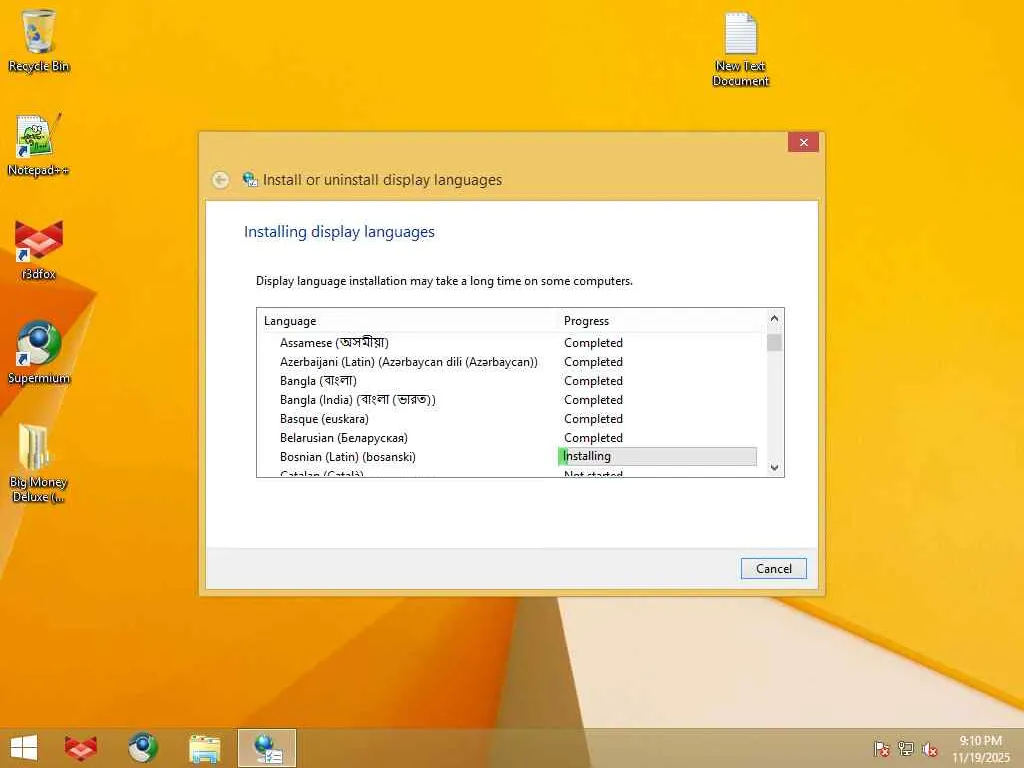Viewport: 1024px width, 768px height.
Task: Go back with the wizard arrow button
Action: click(221, 180)
